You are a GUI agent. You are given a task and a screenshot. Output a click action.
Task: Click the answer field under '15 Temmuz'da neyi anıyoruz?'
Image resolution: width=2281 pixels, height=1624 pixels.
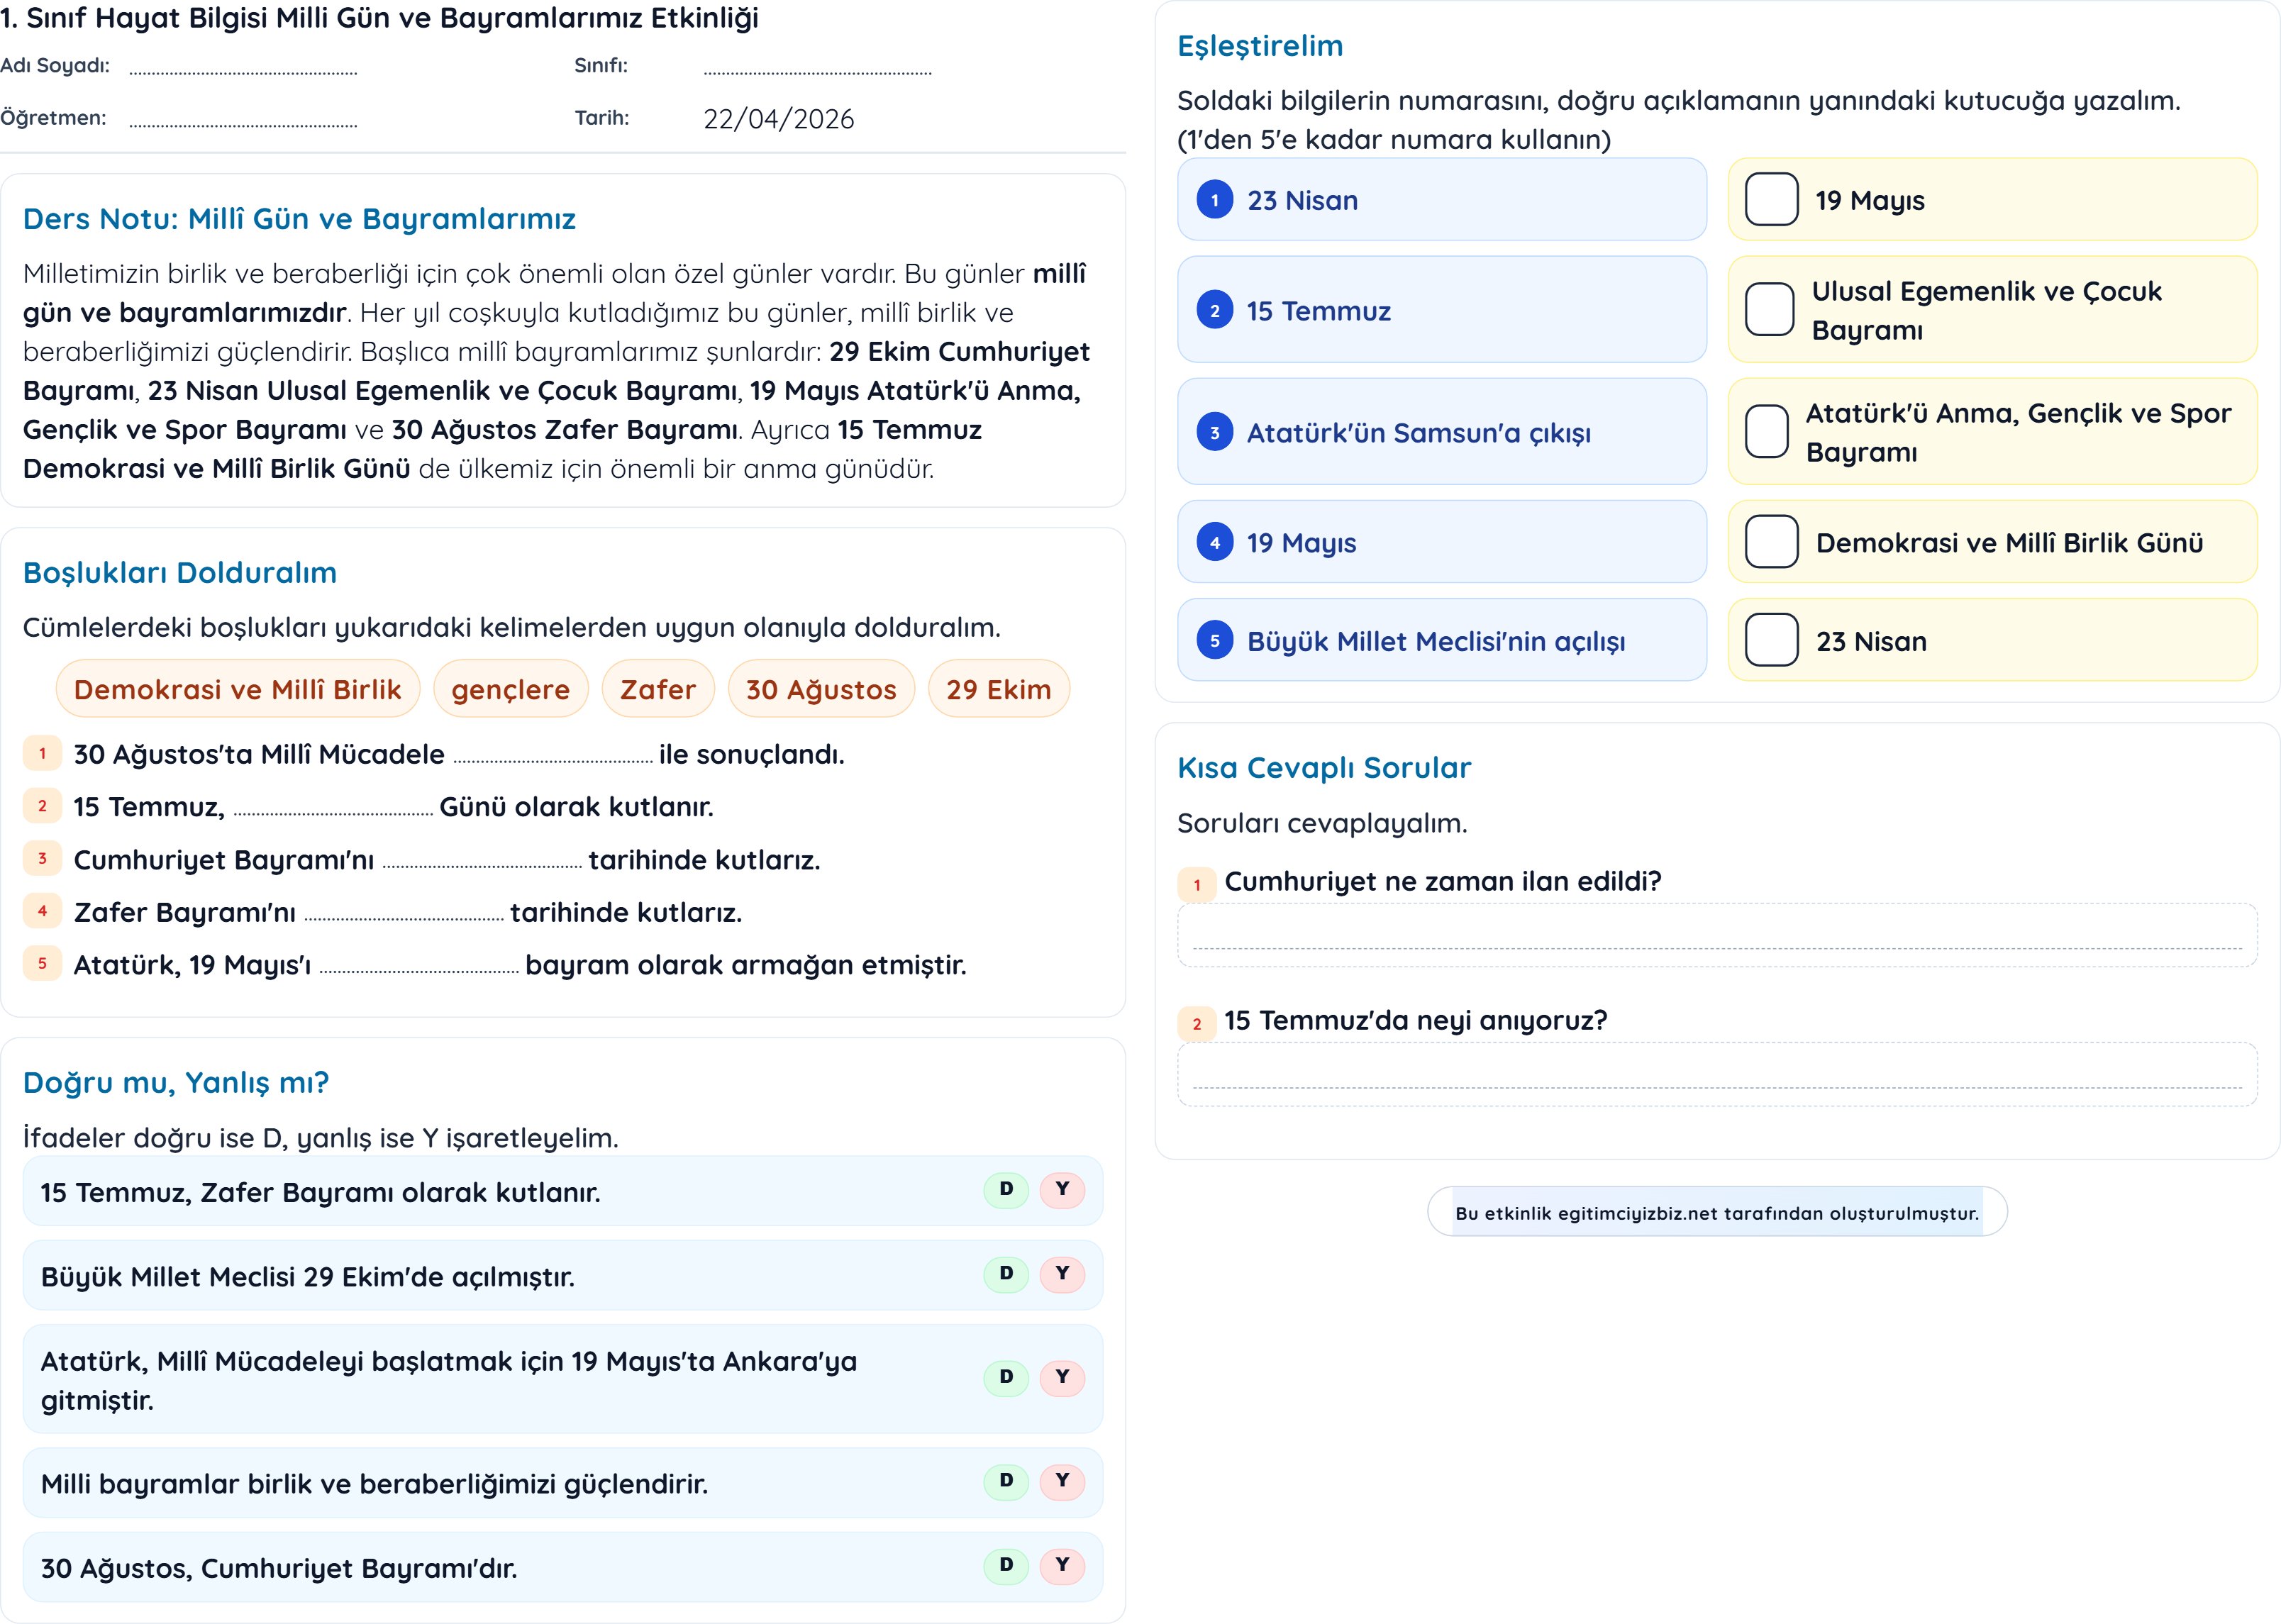(1717, 1074)
